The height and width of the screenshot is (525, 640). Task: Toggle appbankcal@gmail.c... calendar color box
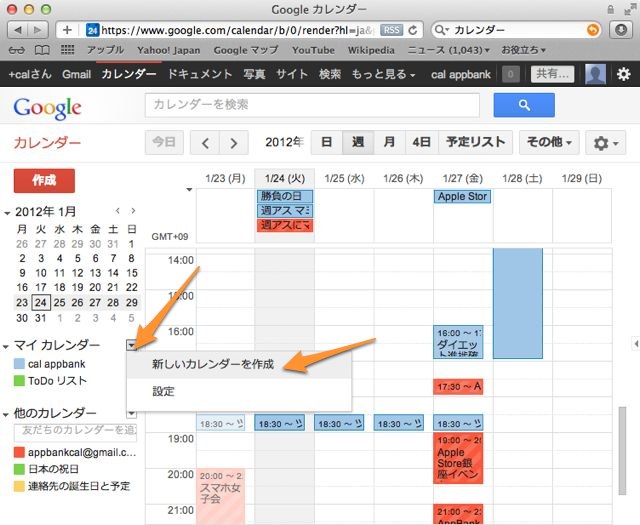[x=19, y=452]
